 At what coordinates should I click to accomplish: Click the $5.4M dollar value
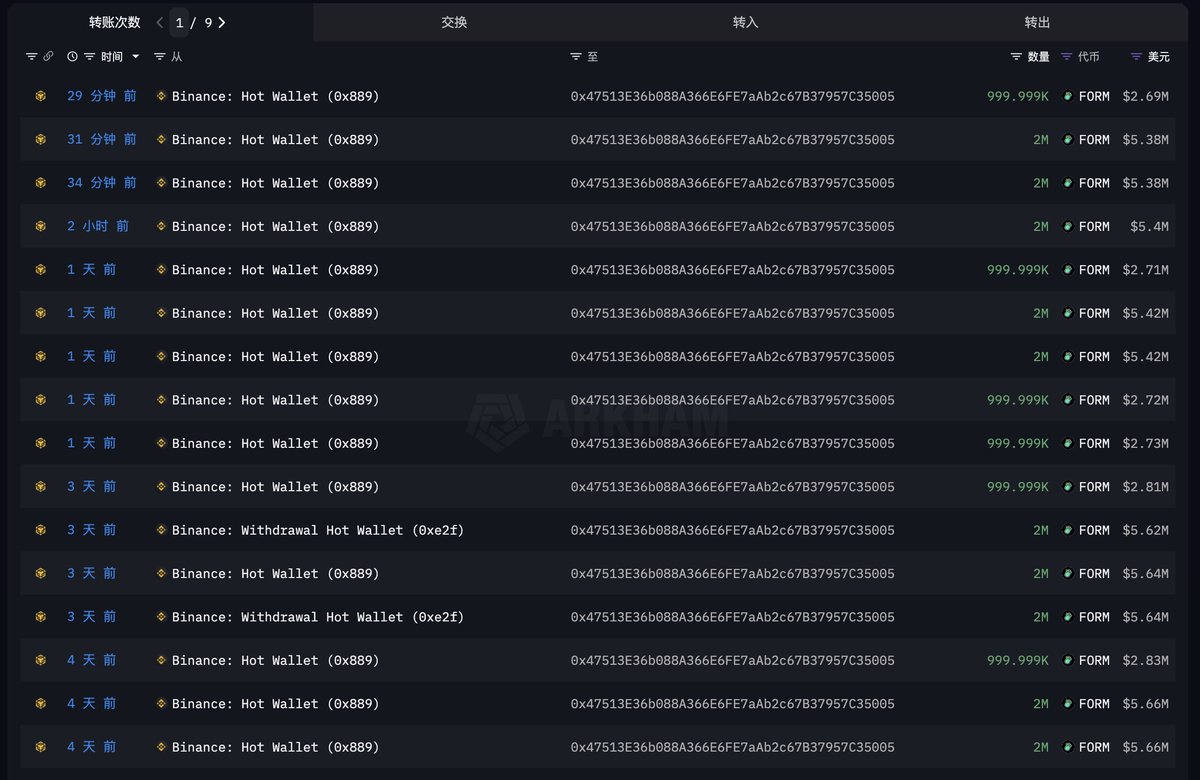pyautogui.click(x=1149, y=226)
